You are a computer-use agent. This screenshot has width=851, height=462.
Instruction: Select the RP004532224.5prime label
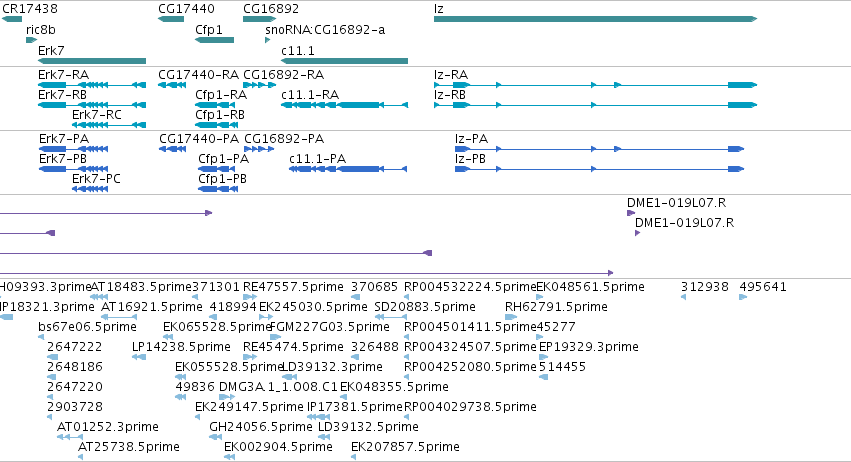pos(470,287)
